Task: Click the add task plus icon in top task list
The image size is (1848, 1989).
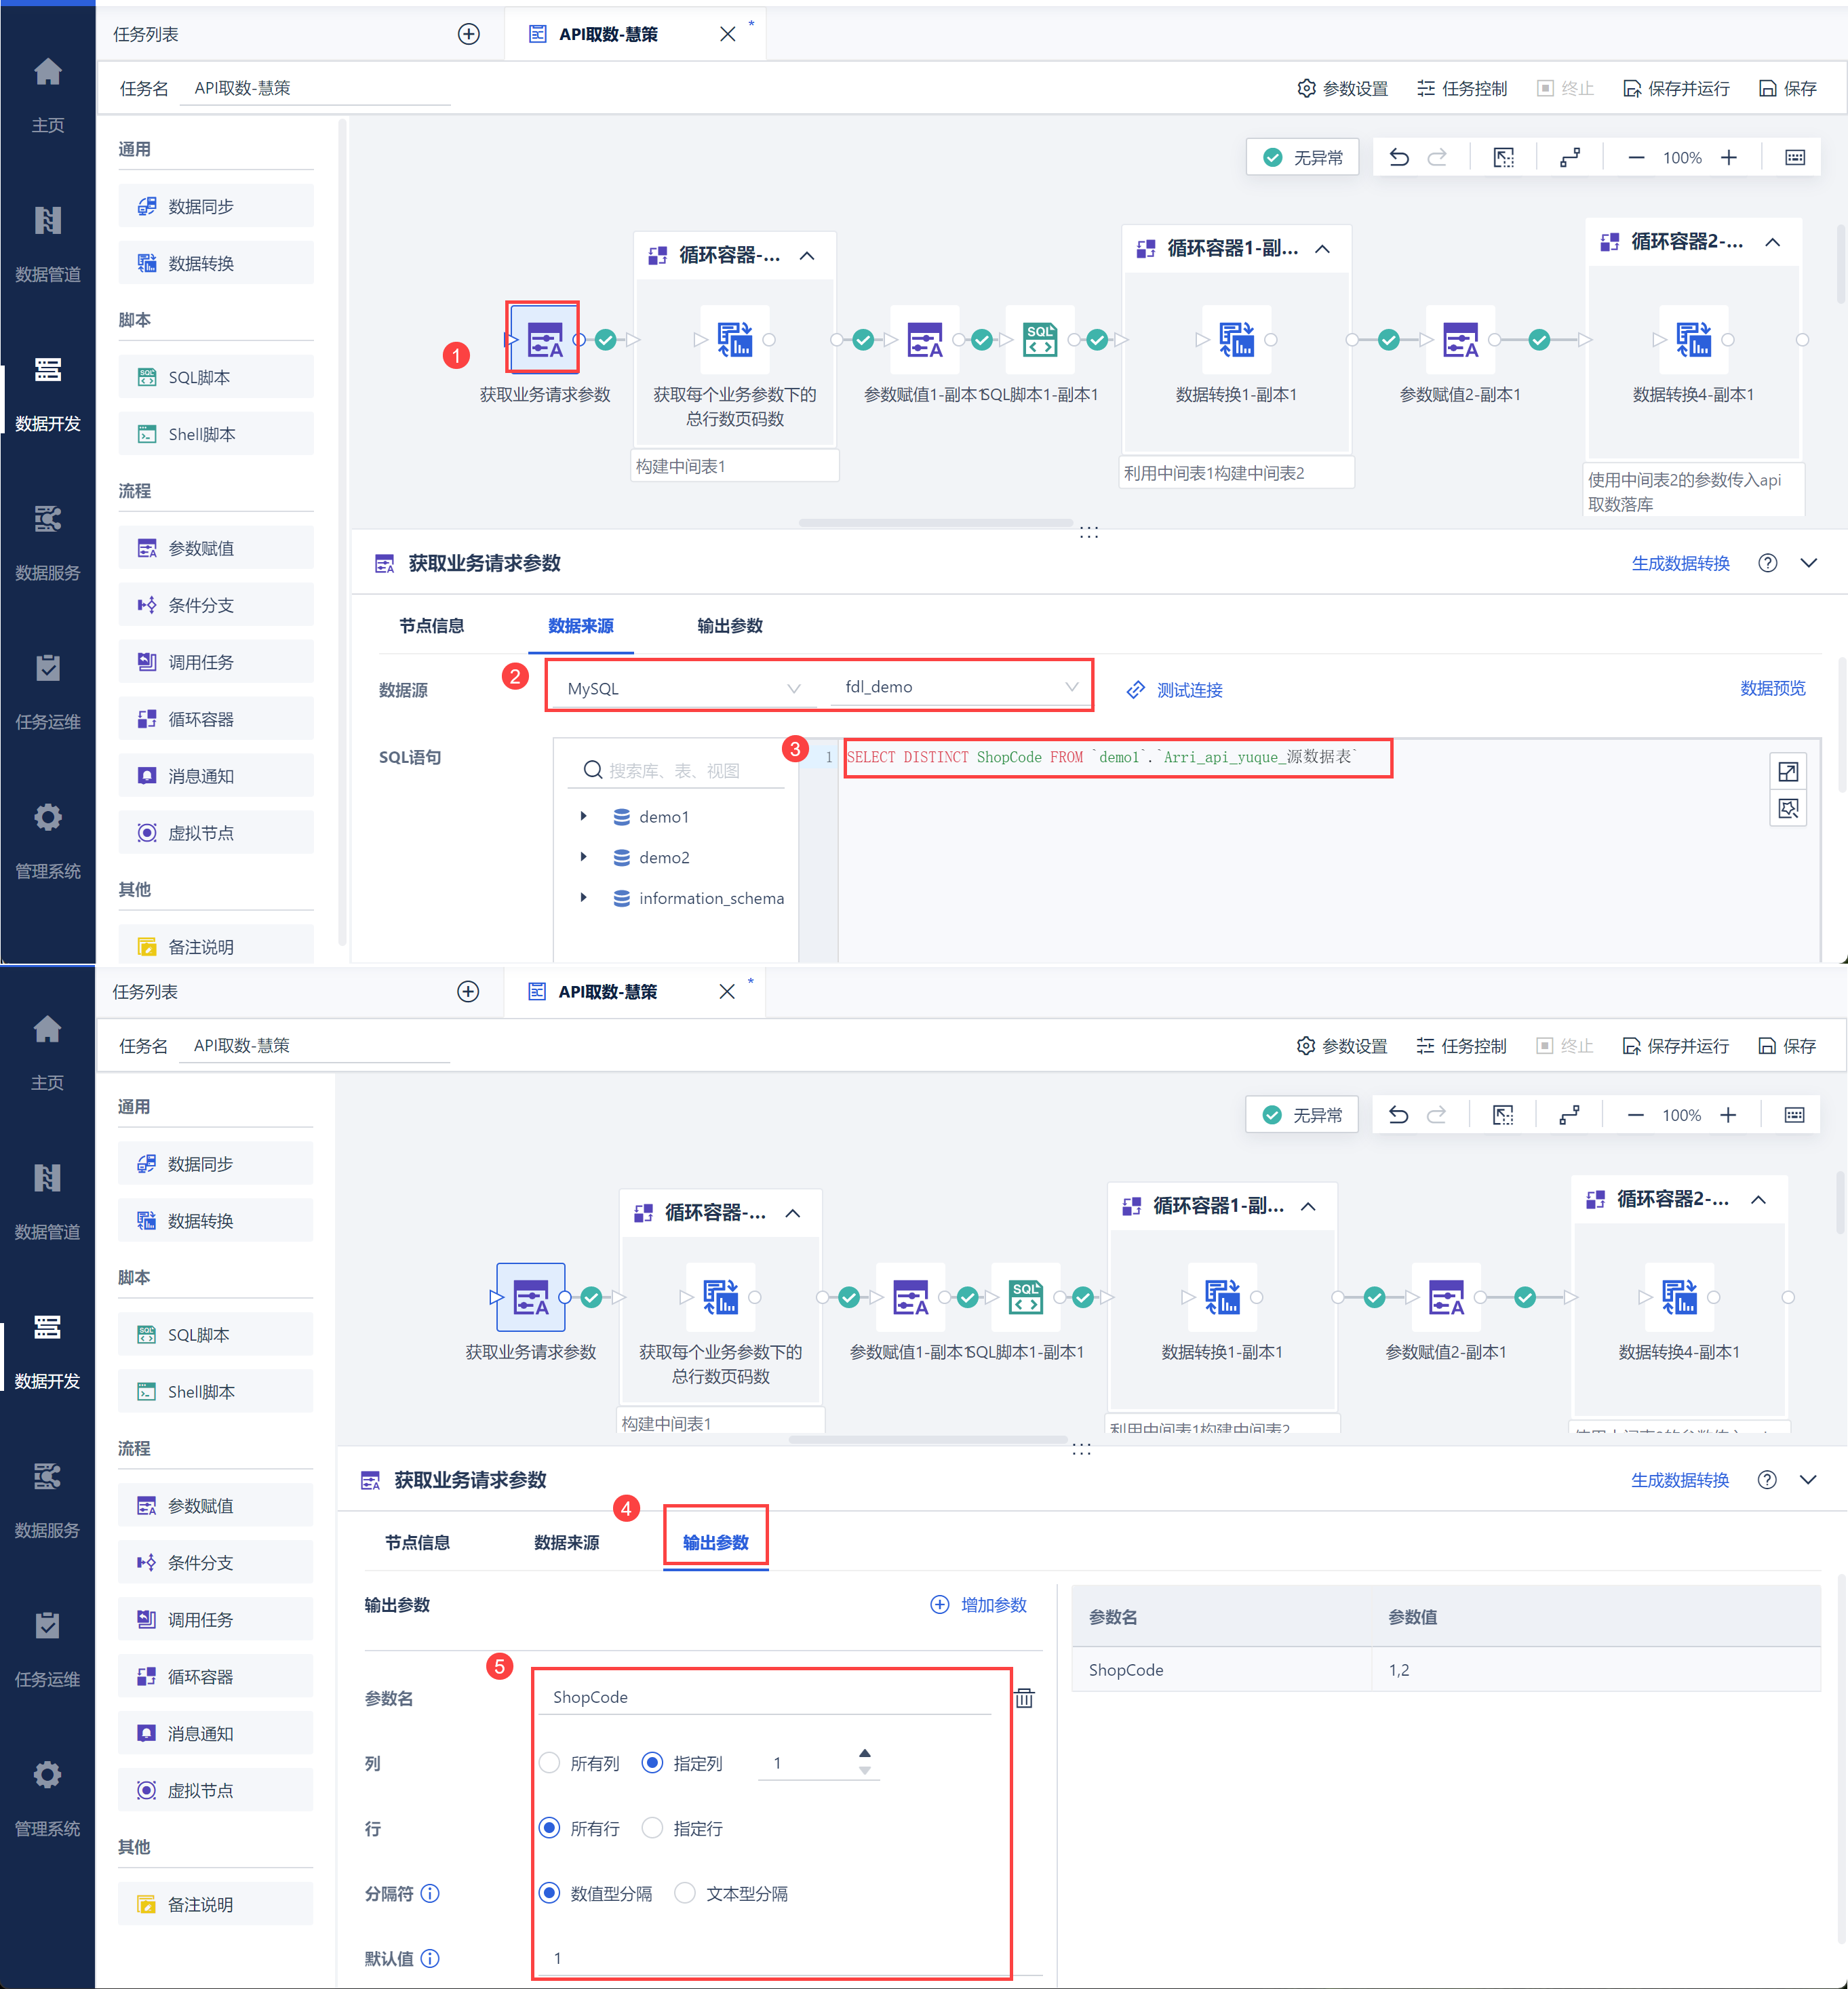Action: [468, 34]
